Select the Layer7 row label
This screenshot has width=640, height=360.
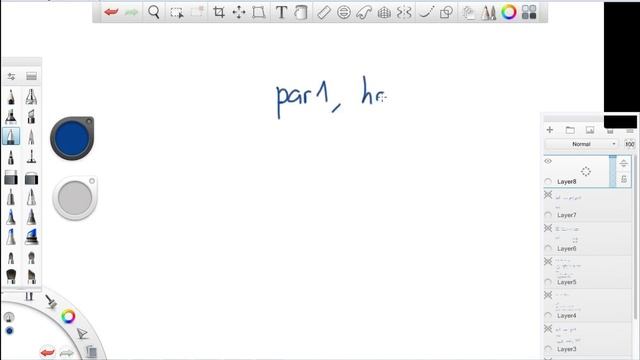click(x=567, y=215)
